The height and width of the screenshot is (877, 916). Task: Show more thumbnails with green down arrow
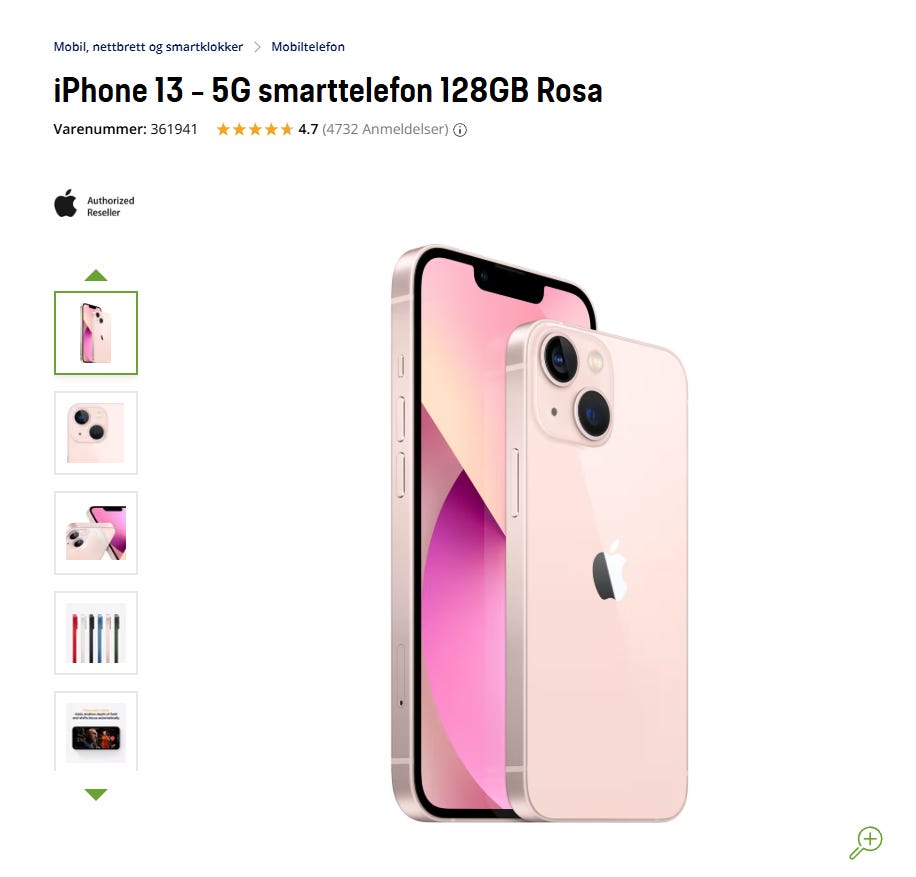click(96, 794)
